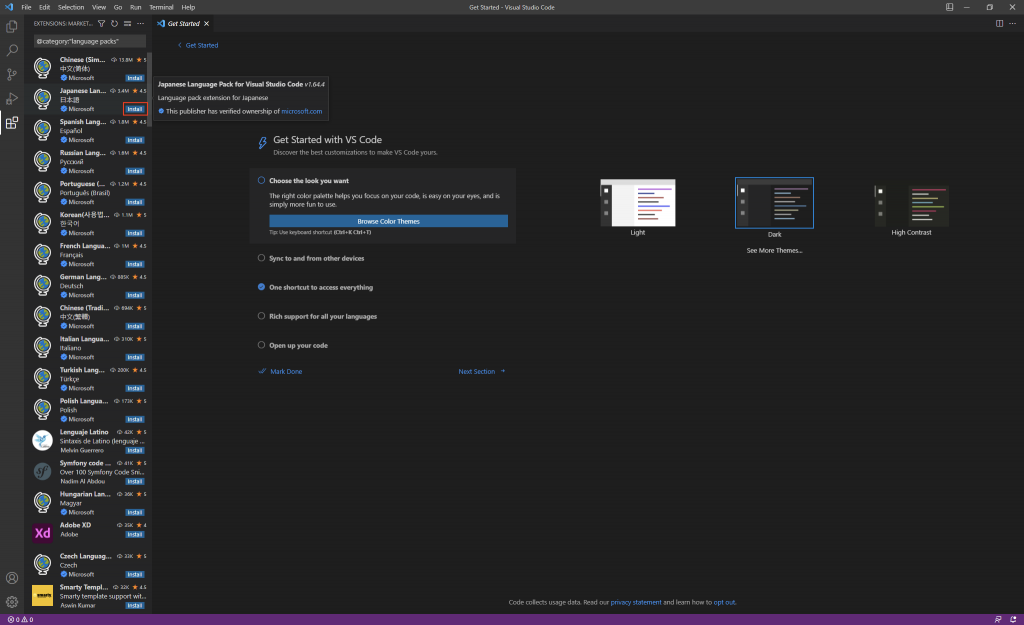Install the Czech Language Pack

click(135, 575)
